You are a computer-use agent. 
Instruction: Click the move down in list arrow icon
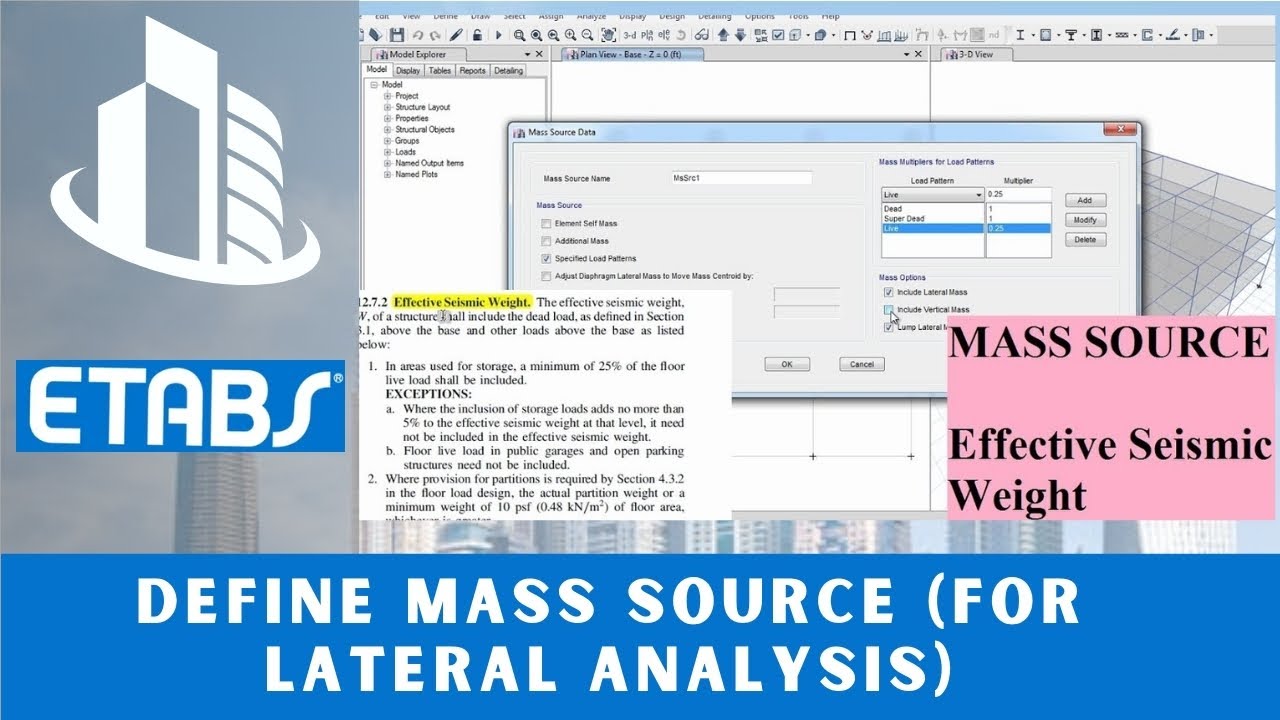tap(740, 35)
